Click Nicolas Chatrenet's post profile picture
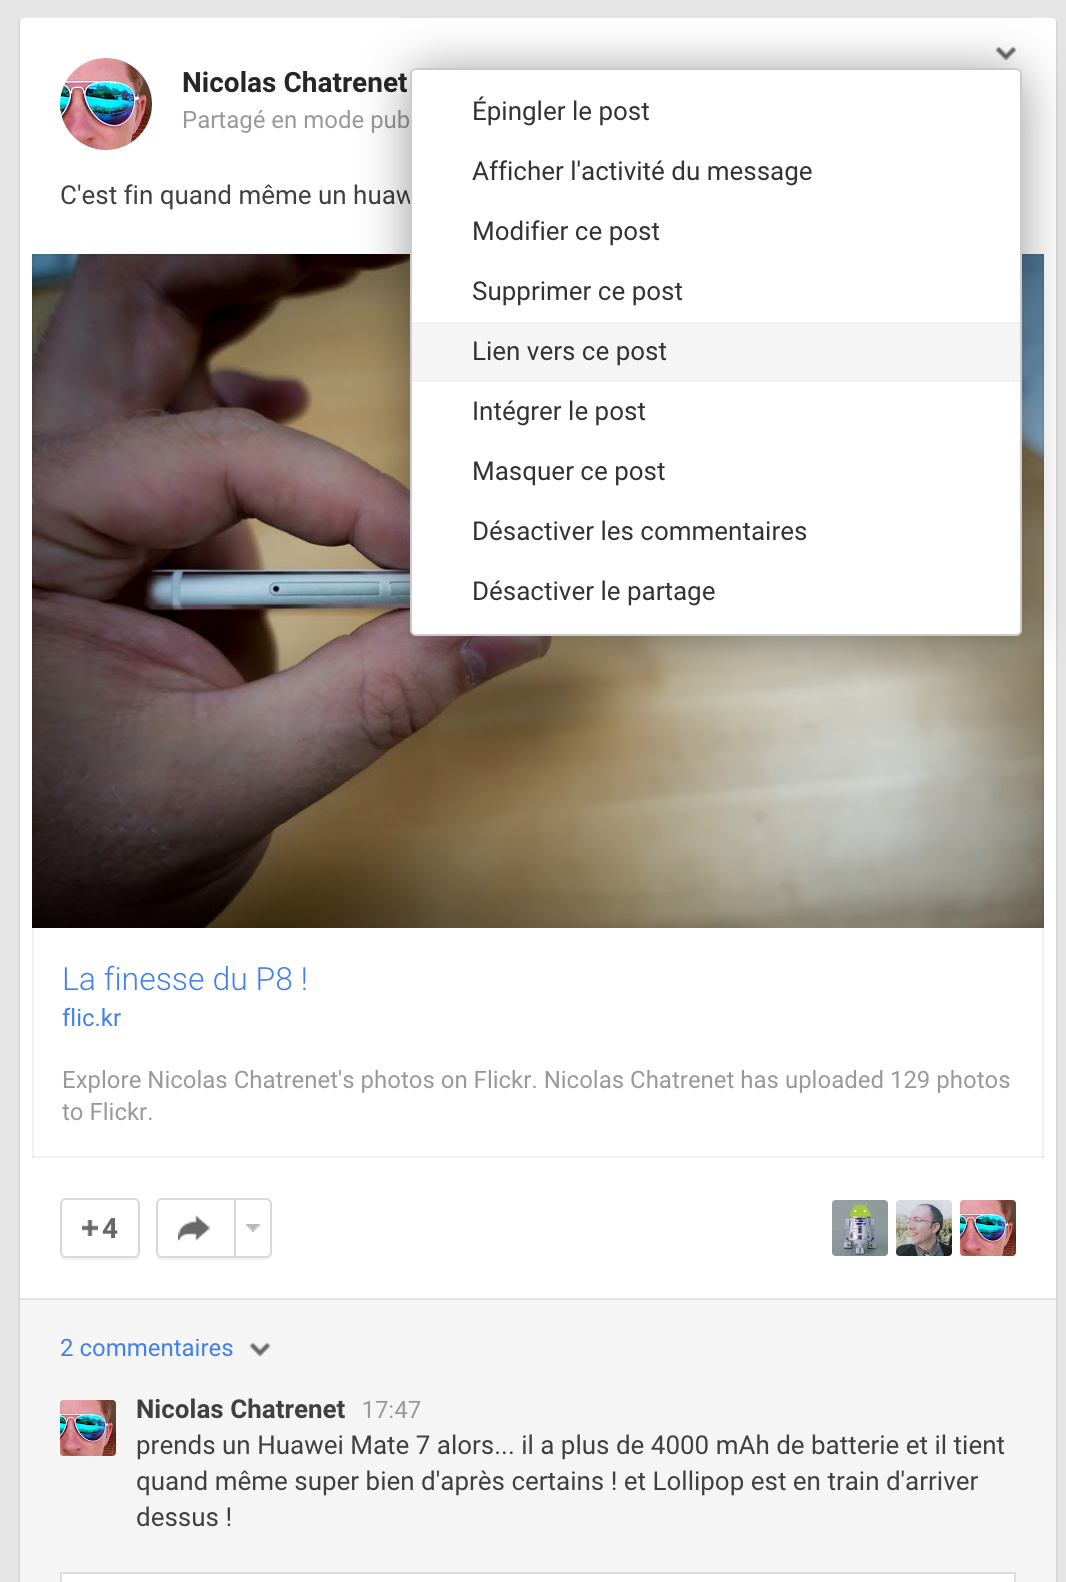1066x1582 pixels. 106,104
